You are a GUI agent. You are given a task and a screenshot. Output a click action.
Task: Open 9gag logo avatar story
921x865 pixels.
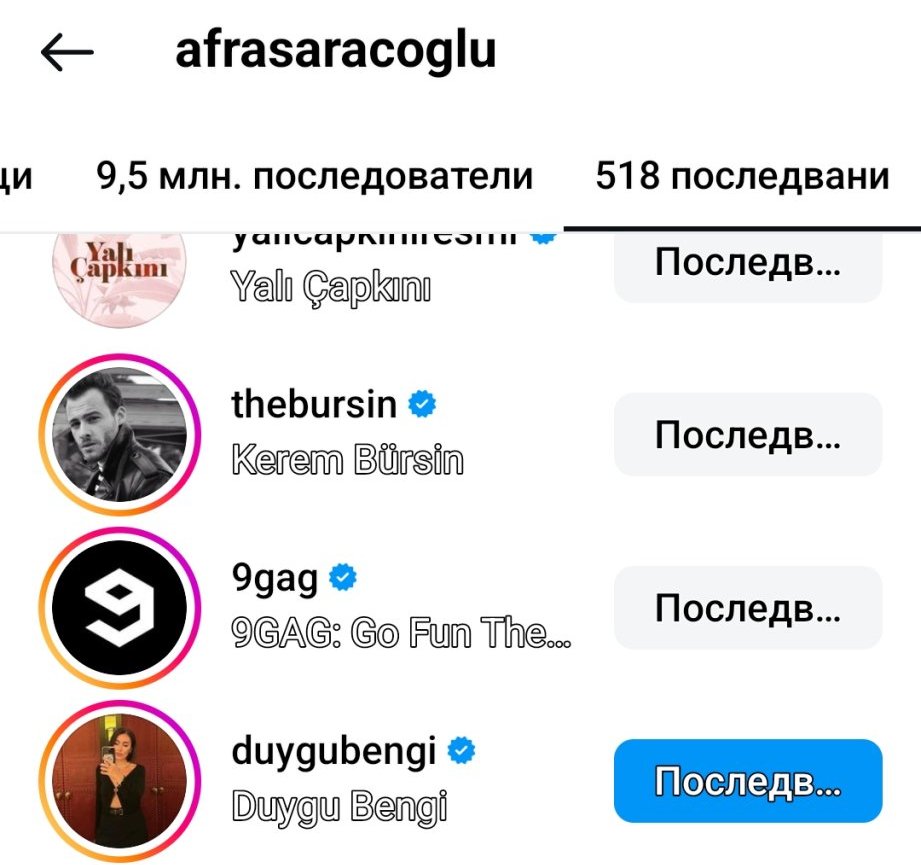120,608
